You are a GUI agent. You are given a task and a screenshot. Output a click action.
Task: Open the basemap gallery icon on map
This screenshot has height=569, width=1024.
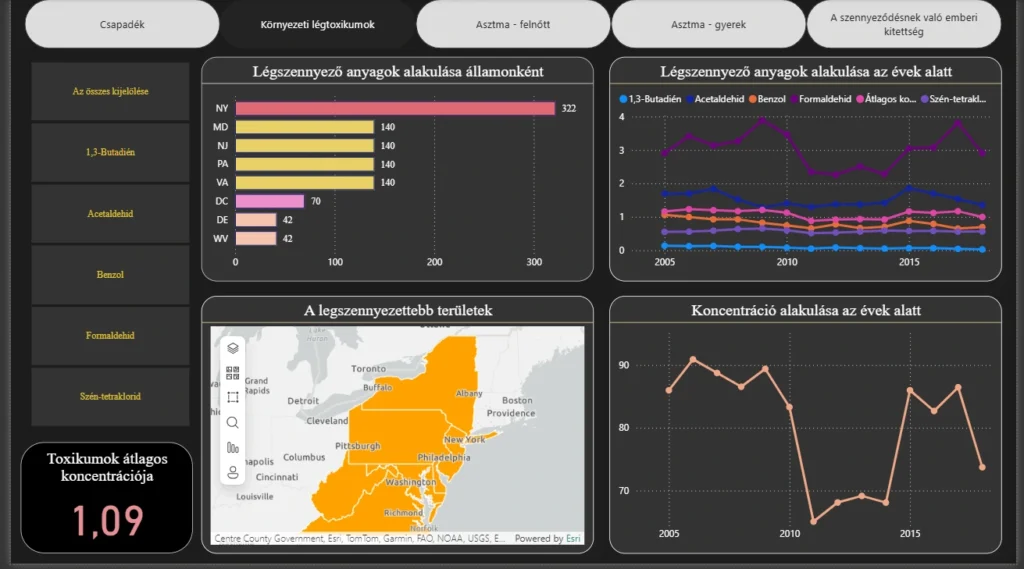(x=233, y=373)
